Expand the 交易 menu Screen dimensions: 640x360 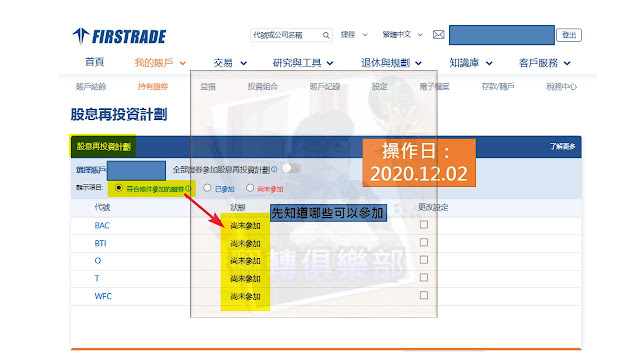click(230, 63)
